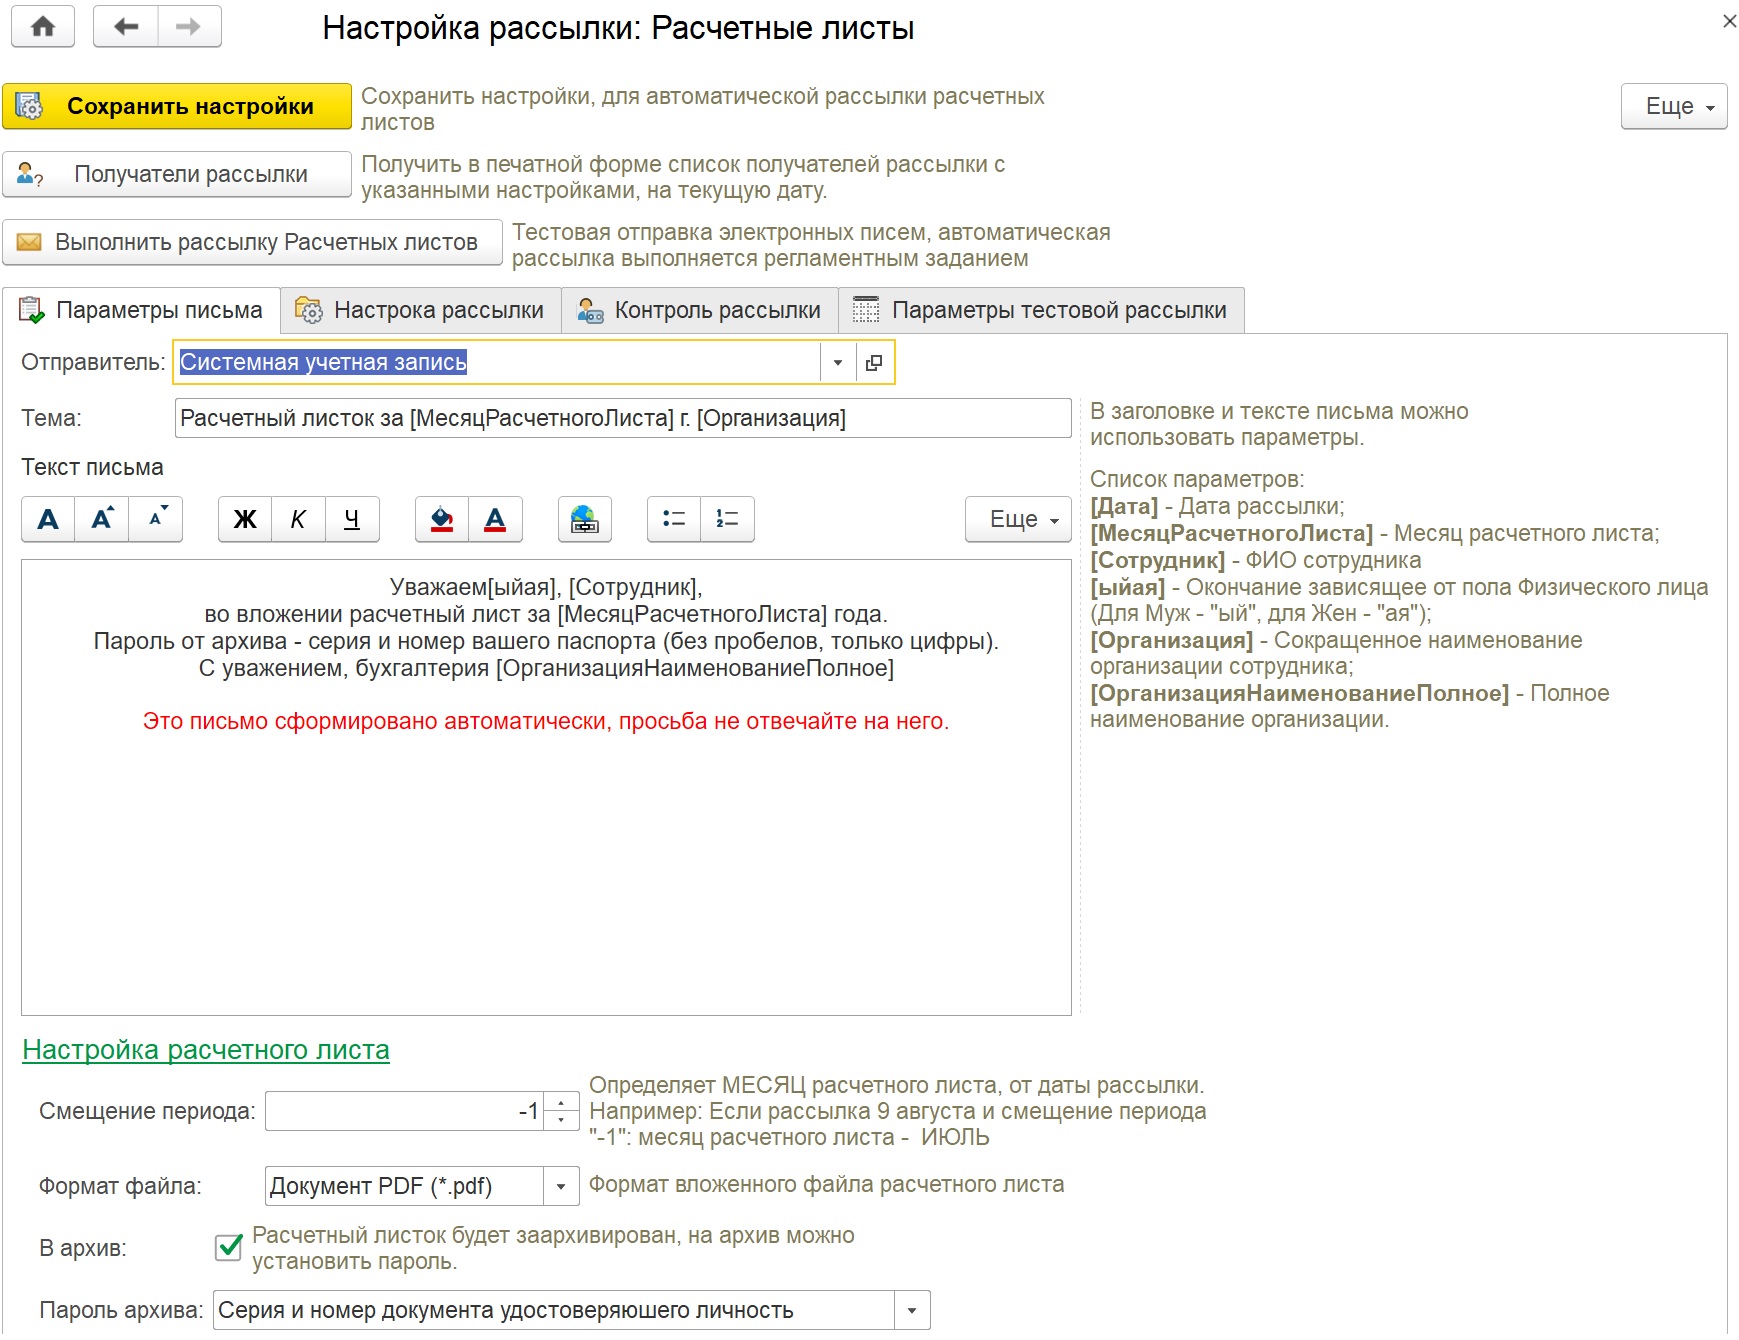Click the envelope icon on рассылку button

(x=30, y=242)
